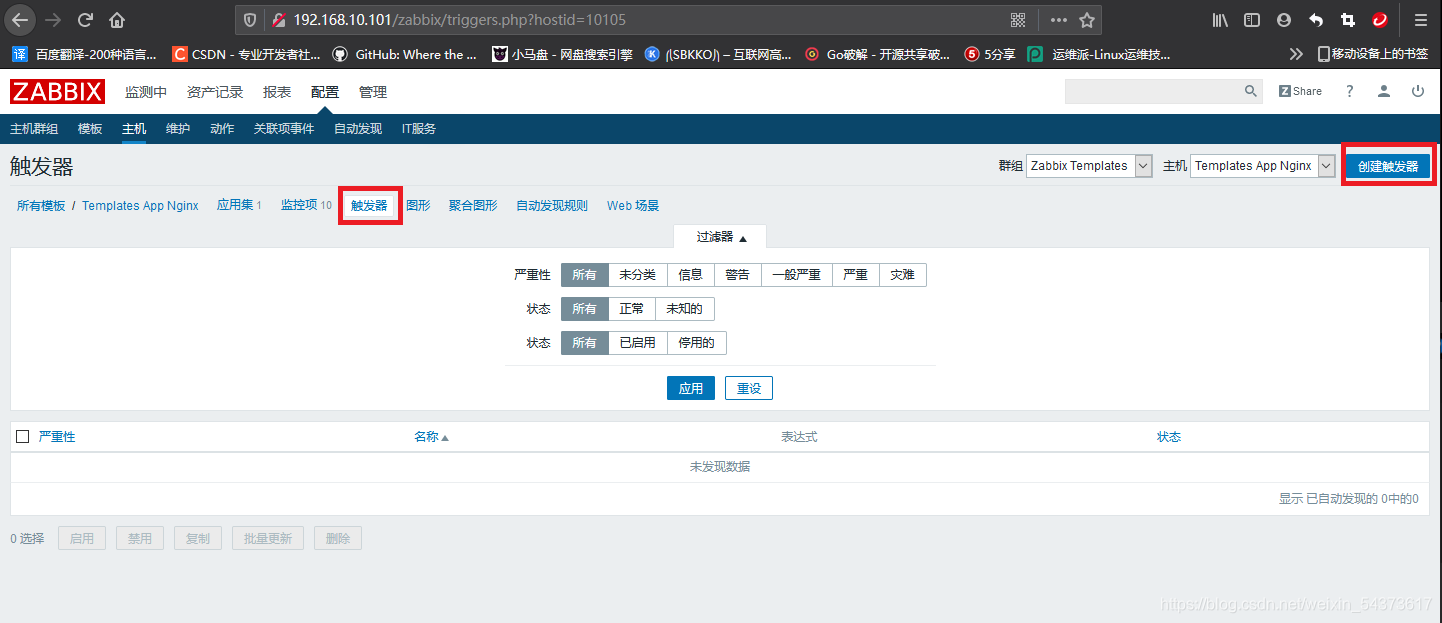Click the ZABBIX logo

tap(57, 92)
